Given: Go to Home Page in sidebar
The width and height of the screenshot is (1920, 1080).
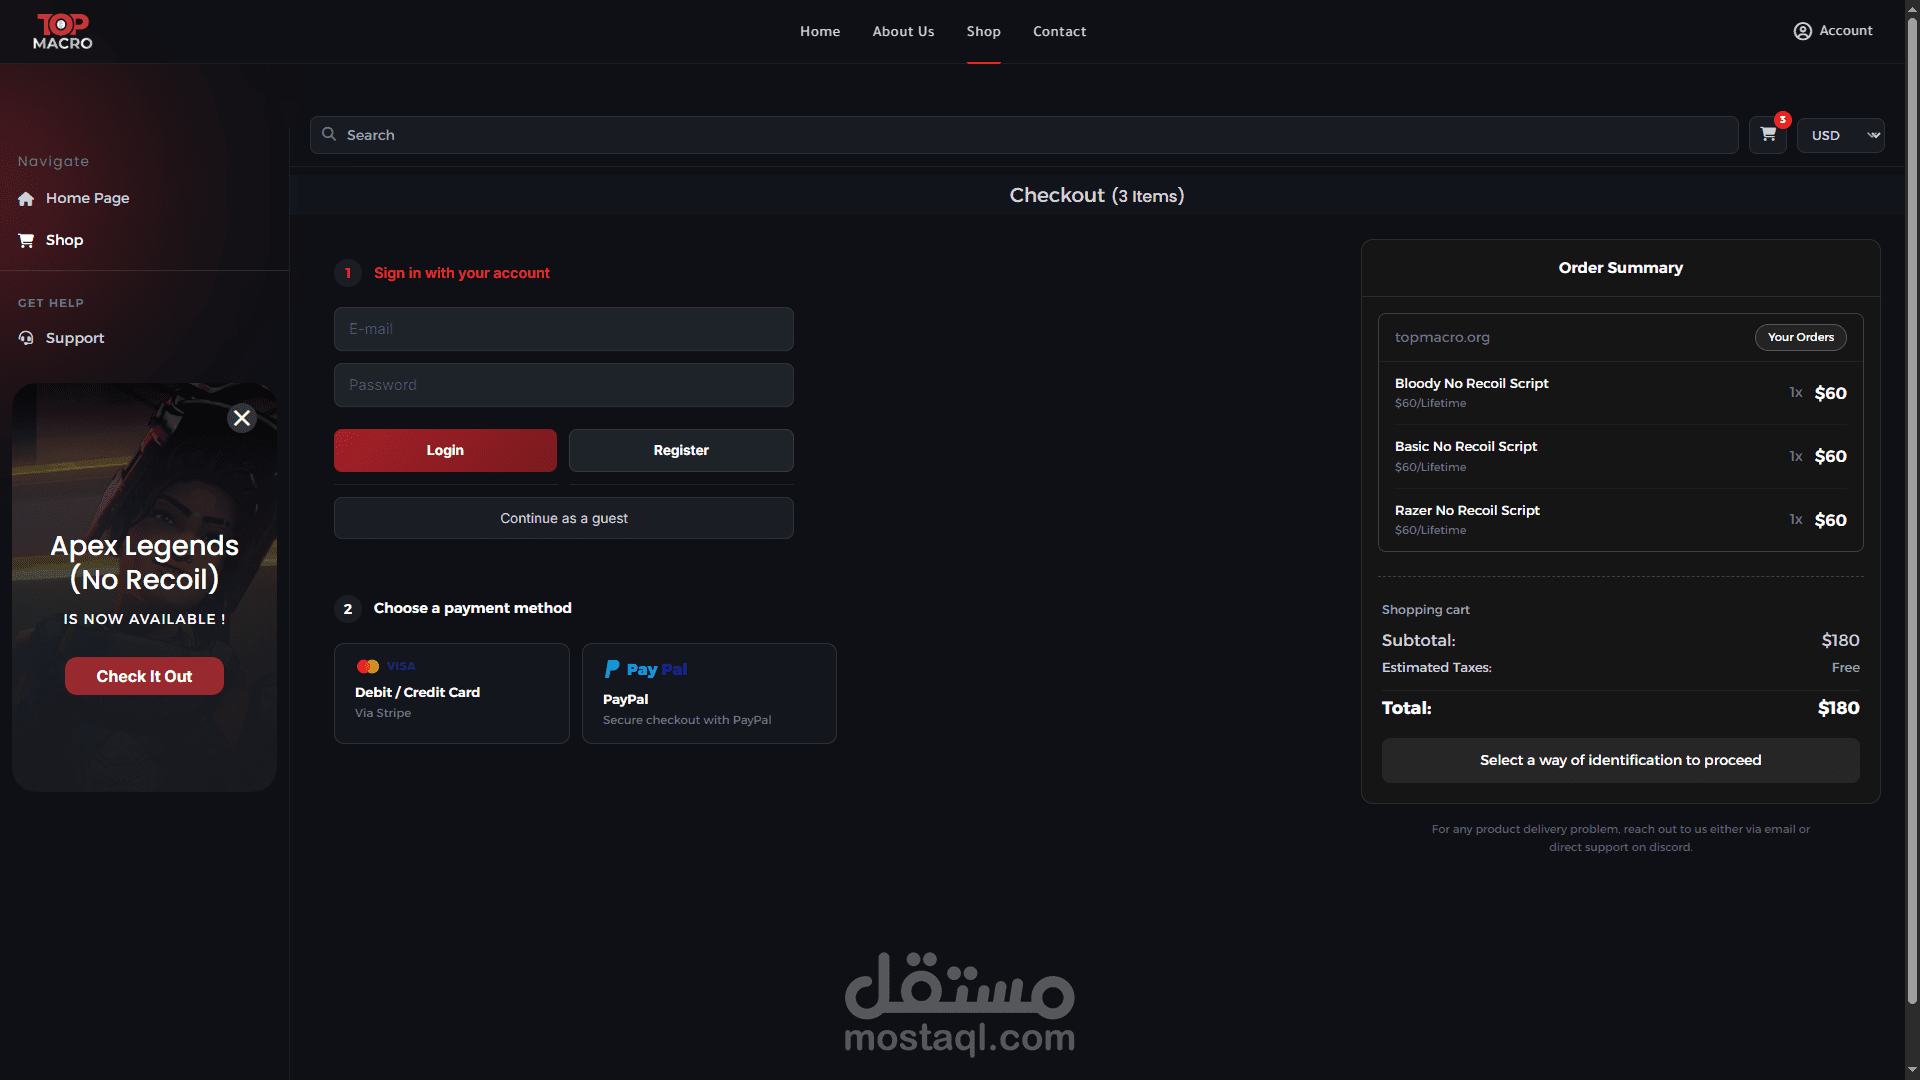Looking at the screenshot, I should point(88,198).
